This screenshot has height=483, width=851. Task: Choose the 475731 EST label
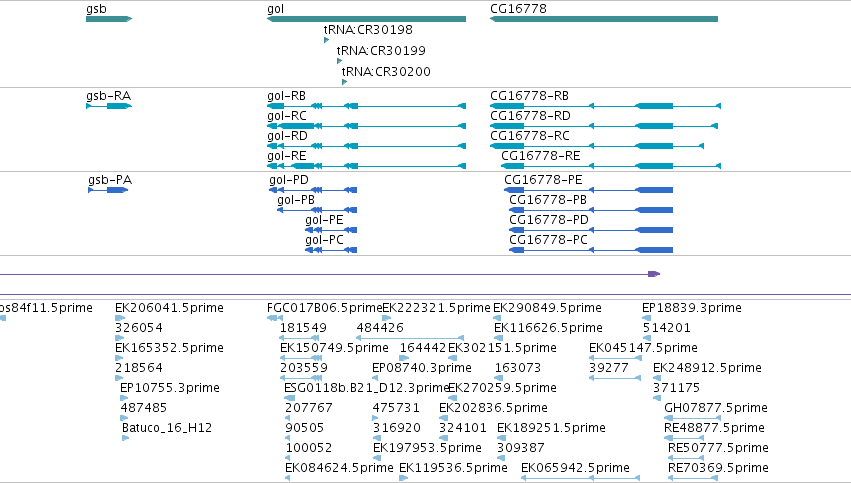[396, 409]
